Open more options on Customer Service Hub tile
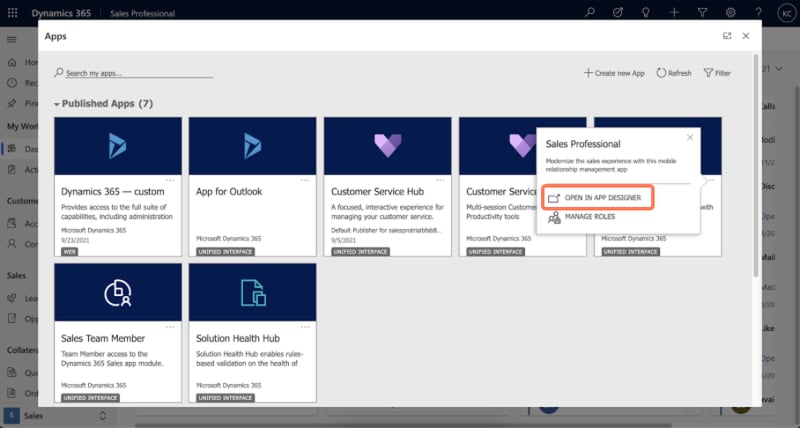The image size is (800, 428). tap(440, 180)
